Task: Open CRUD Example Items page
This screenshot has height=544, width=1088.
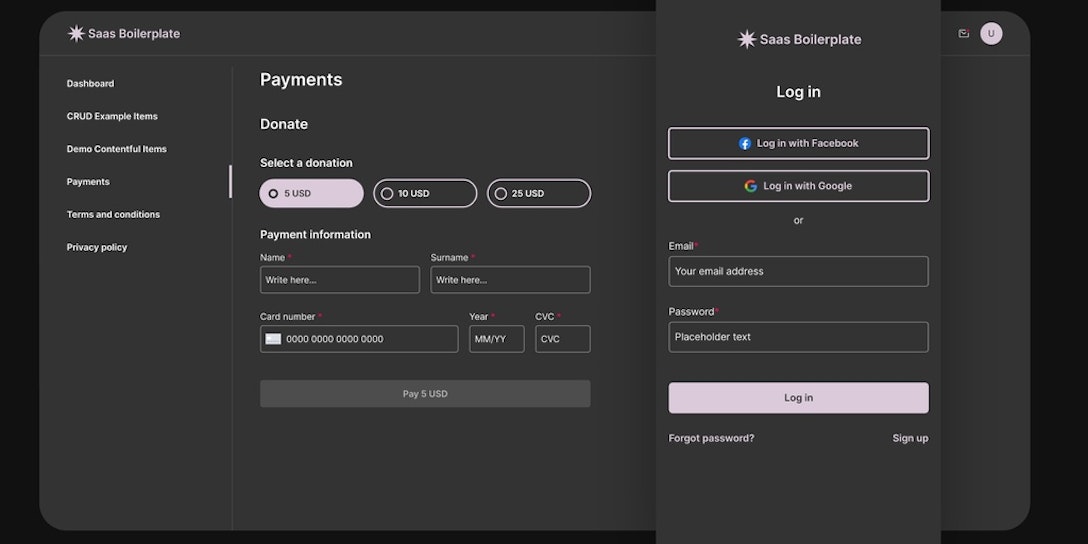Action: 112,117
